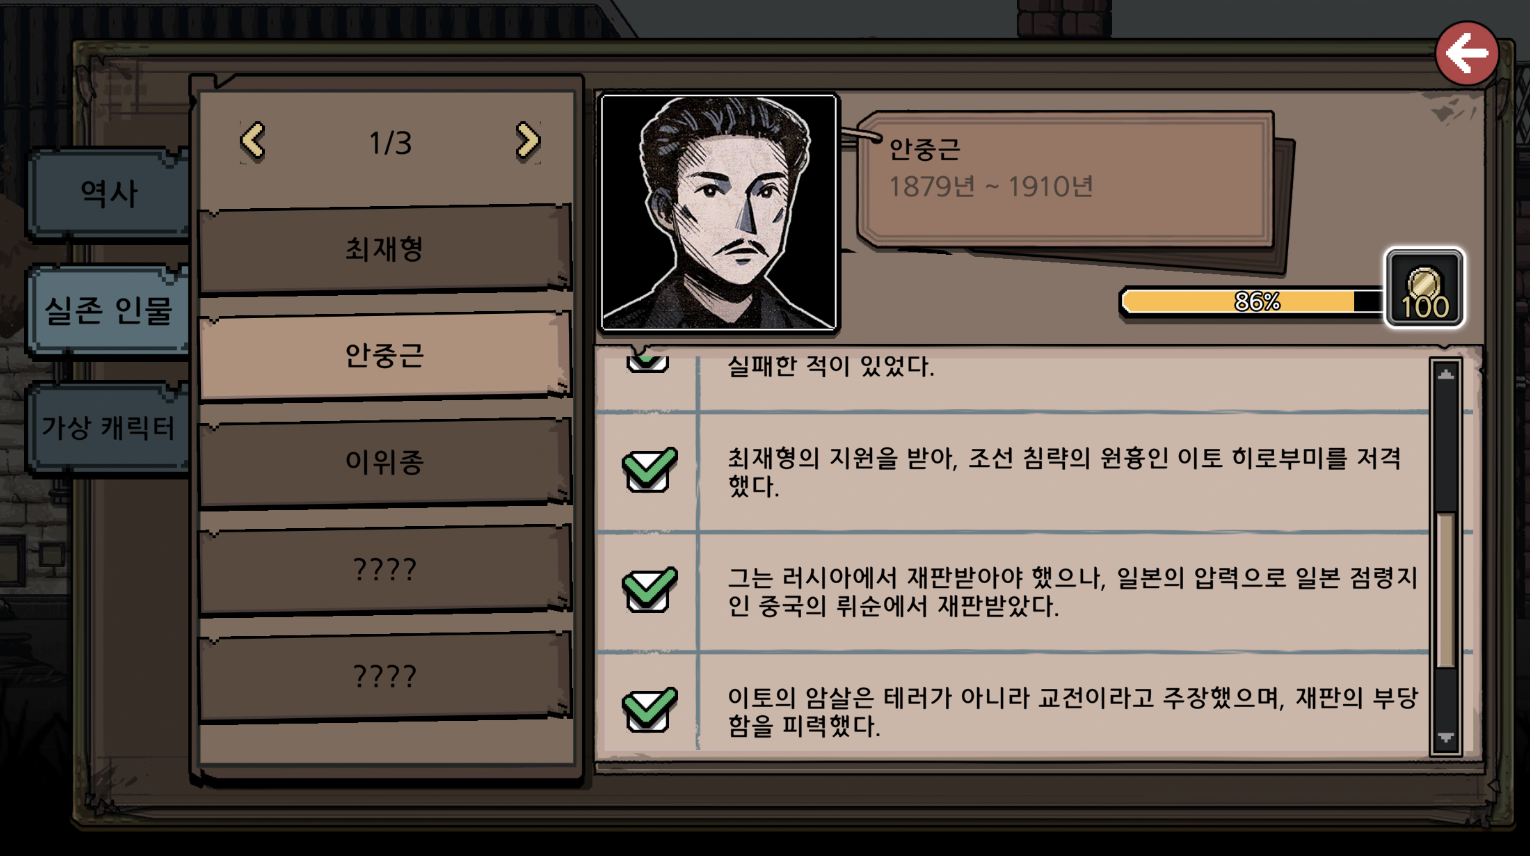The width and height of the screenshot is (1530, 856).
Task: Select 최재형 from the character list
Action: (x=385, y=248)
